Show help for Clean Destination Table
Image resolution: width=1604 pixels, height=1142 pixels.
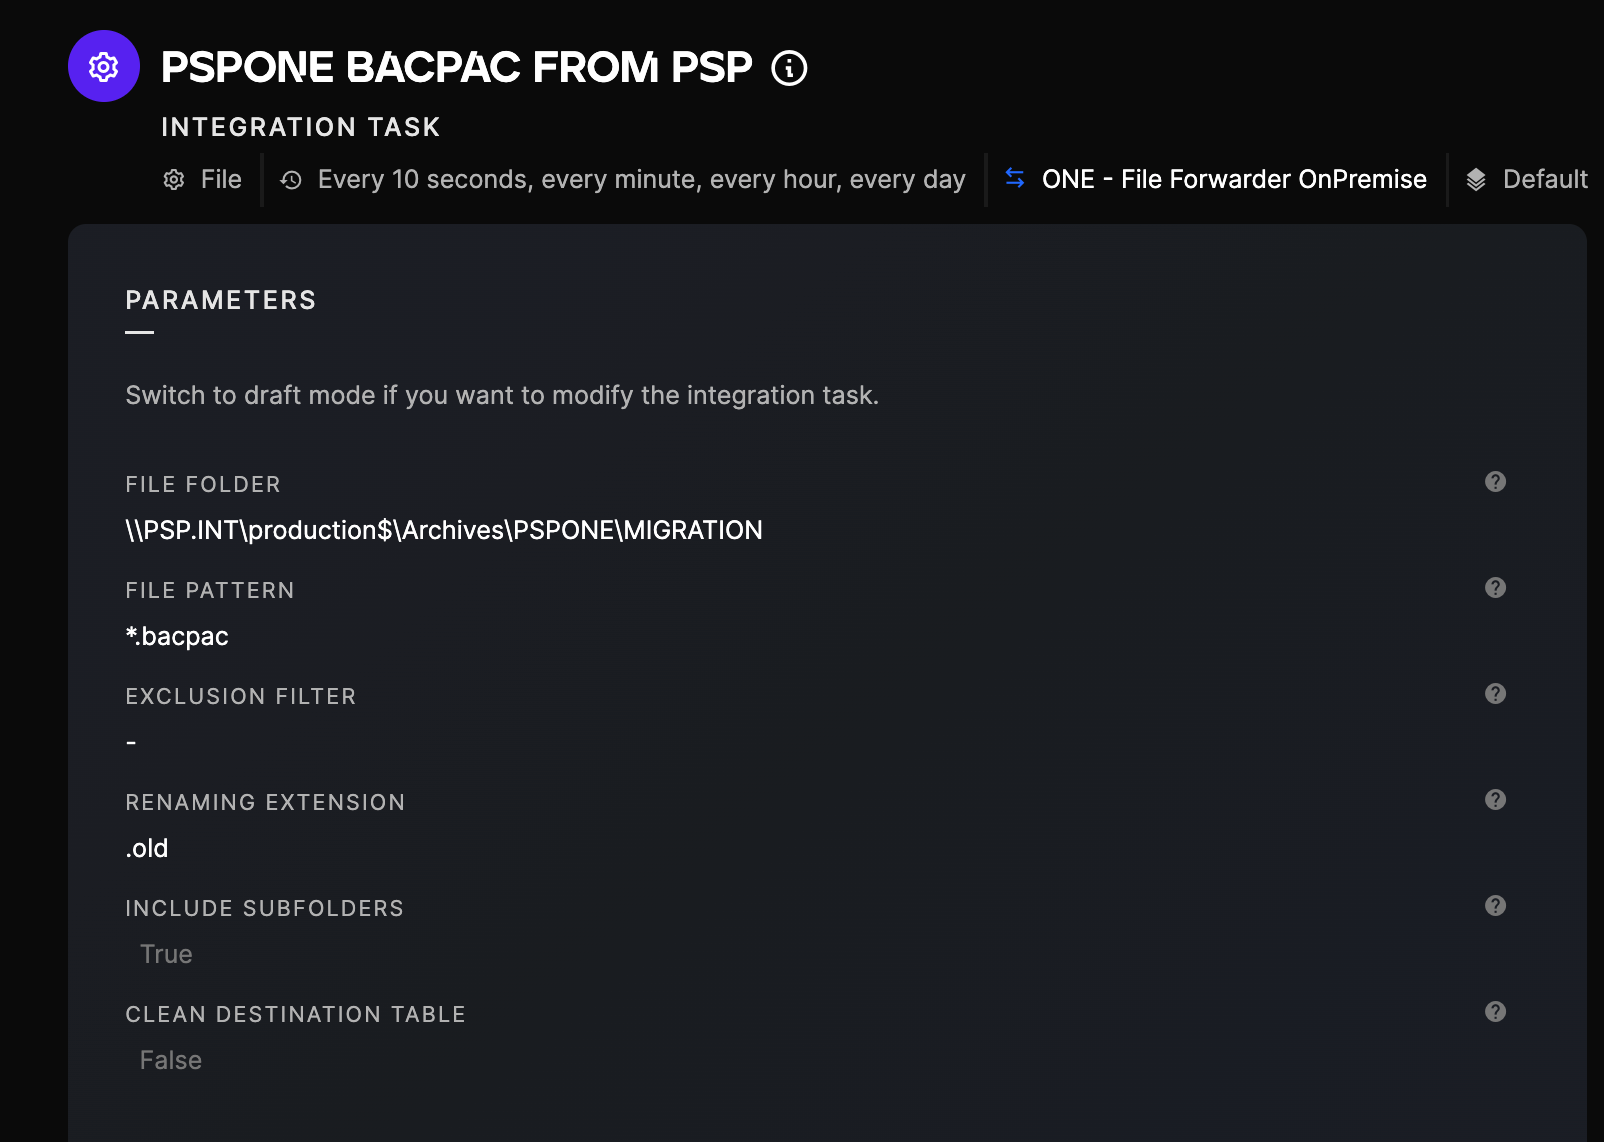[1495, 1012]
